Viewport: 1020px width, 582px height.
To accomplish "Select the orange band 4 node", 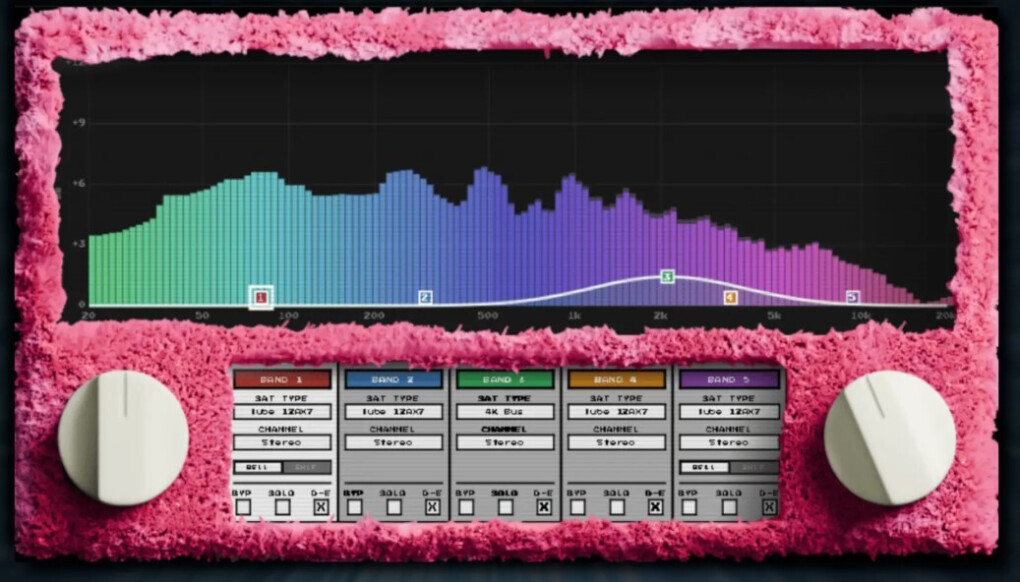I will pyautogui.click(x=731, y=297).
